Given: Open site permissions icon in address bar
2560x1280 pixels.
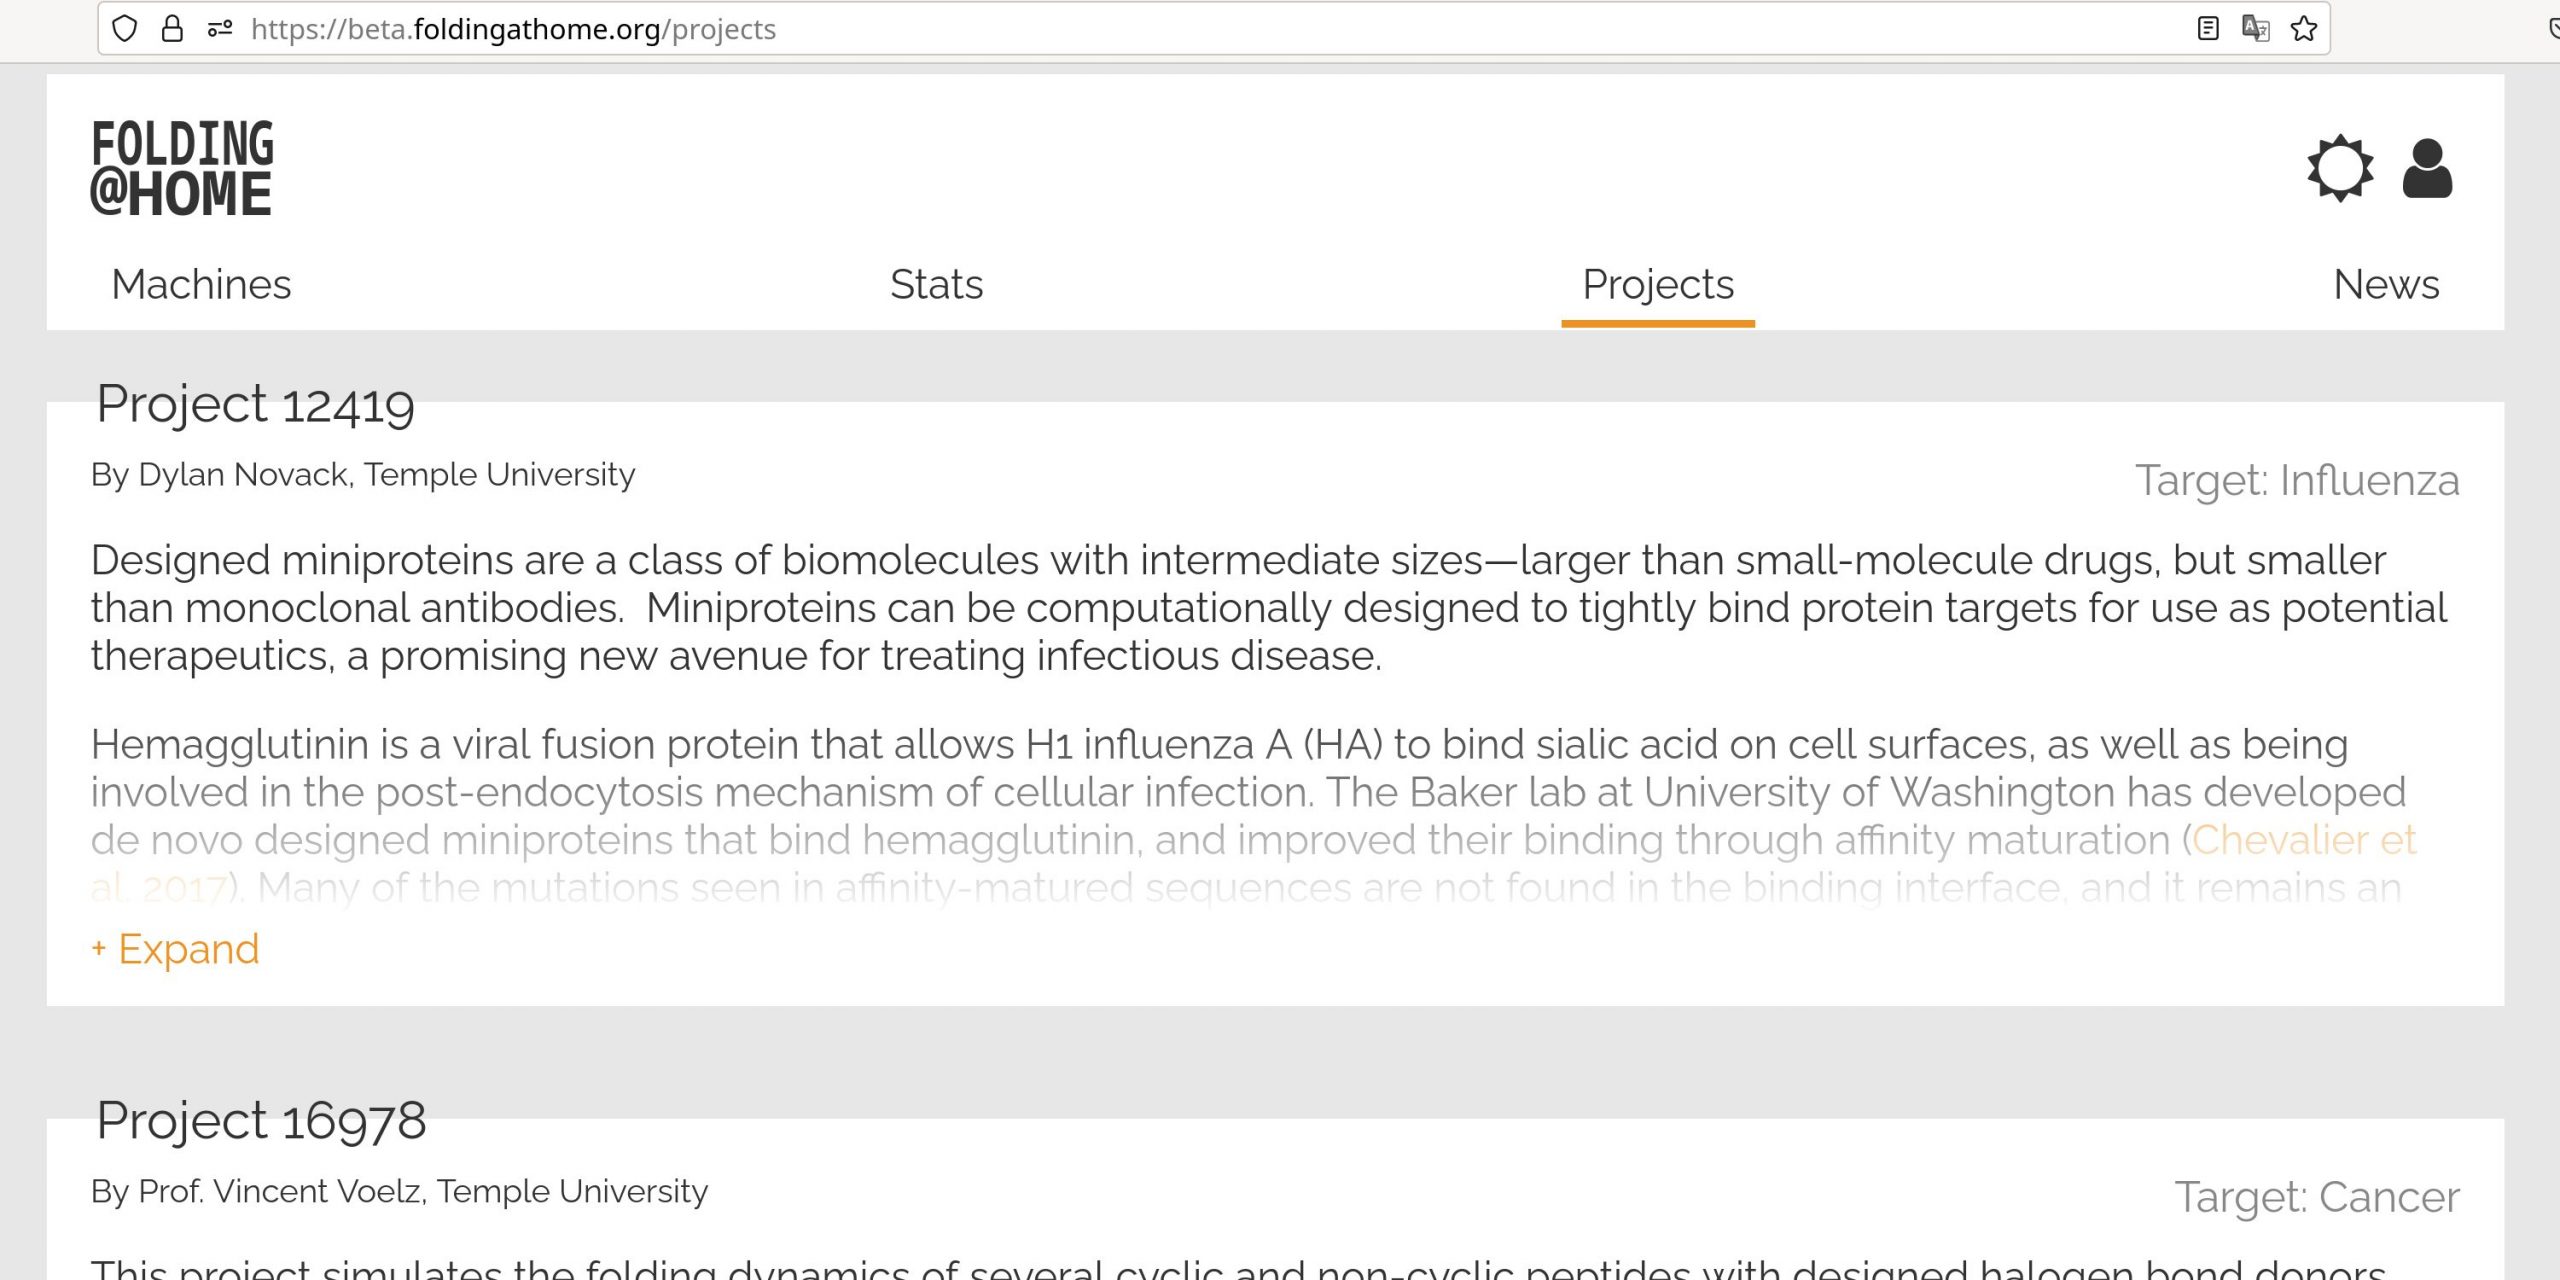Looking at the screenshot, I should point(220,29).
